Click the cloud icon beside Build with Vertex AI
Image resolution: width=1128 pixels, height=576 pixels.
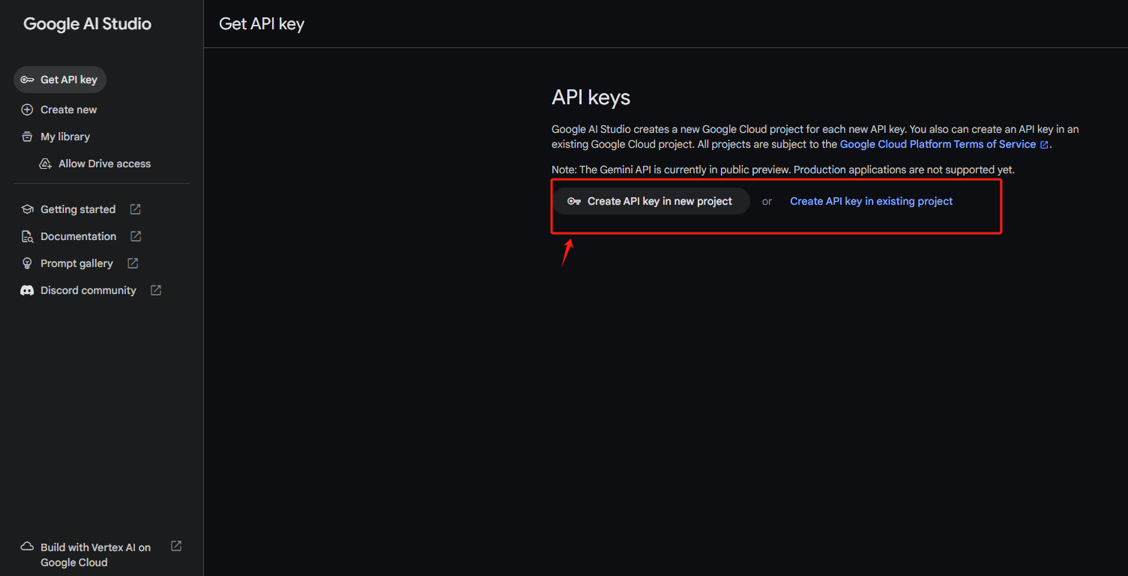pyautogui.click(x=27, y=547)
